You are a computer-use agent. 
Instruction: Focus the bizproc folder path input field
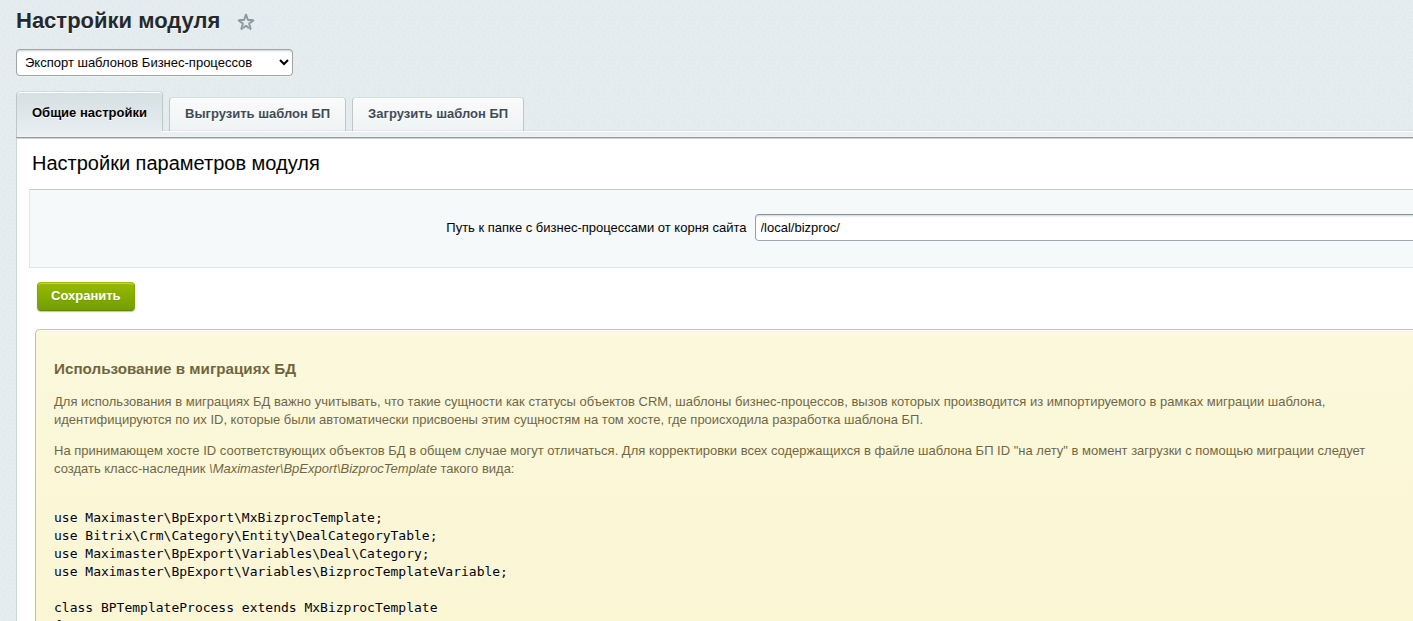[1084, 227]
